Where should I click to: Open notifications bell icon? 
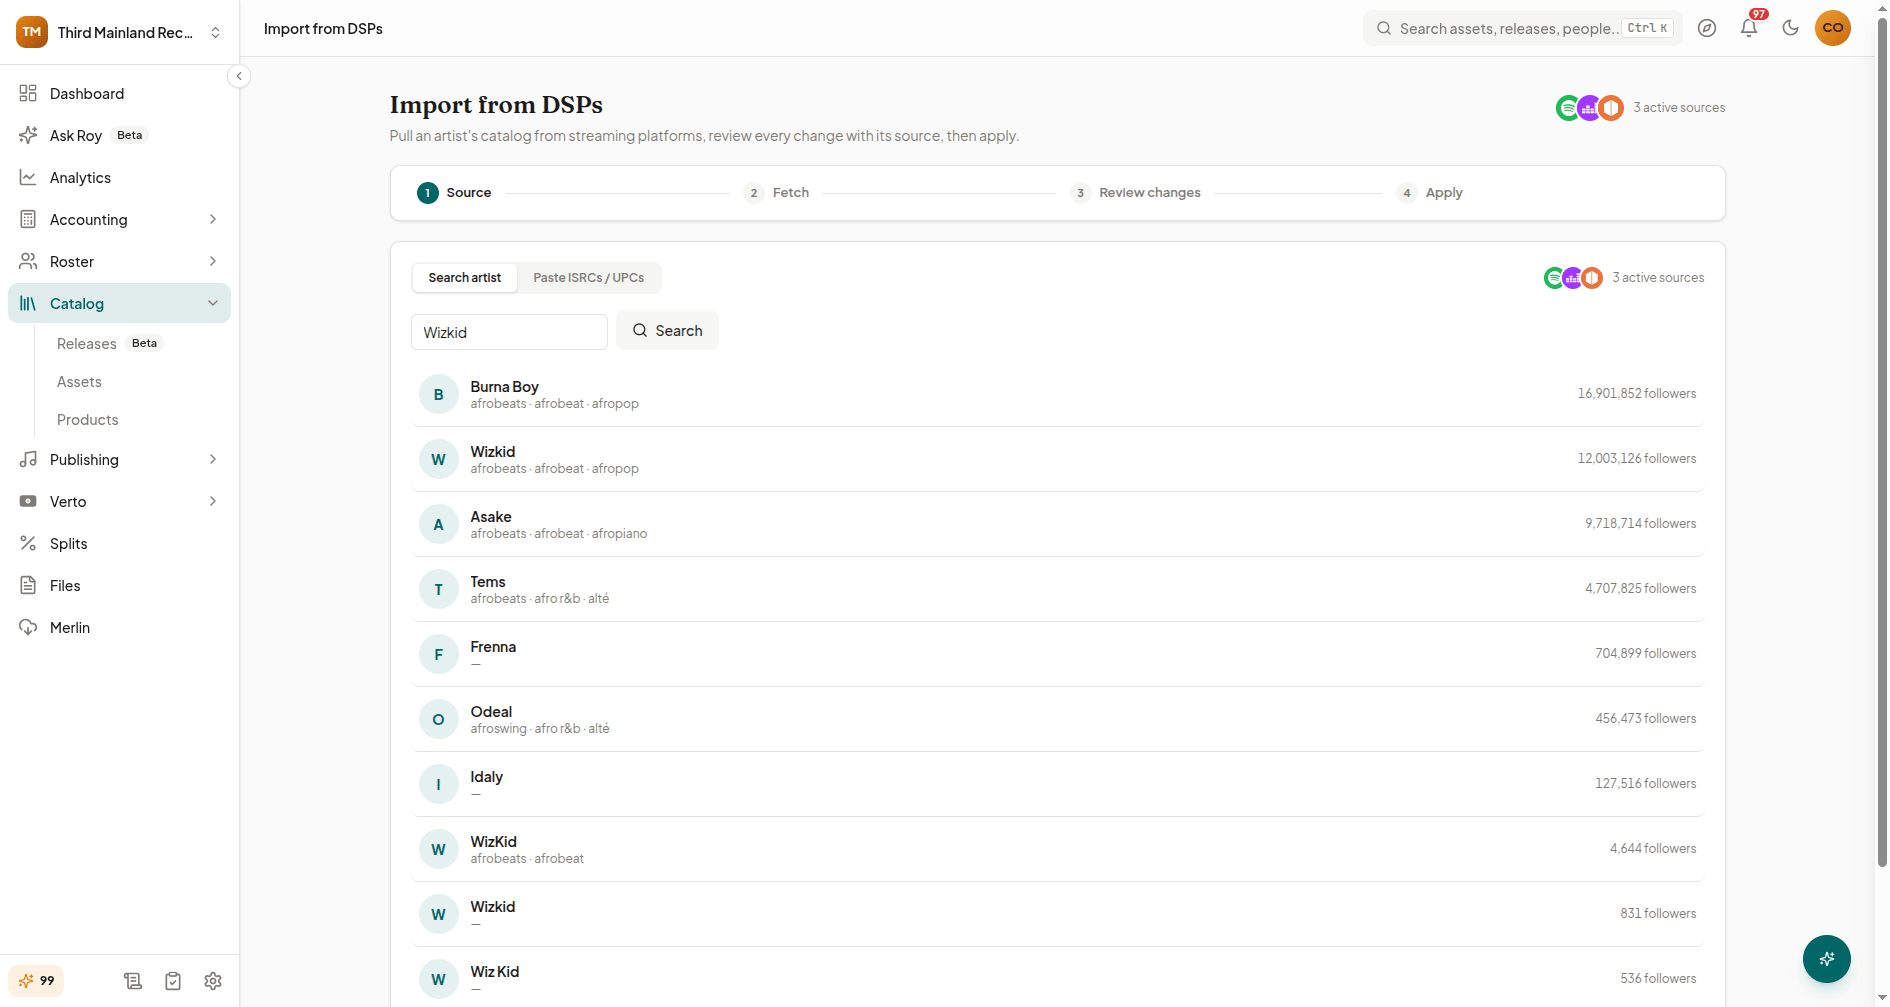[x=1749, y=28]
